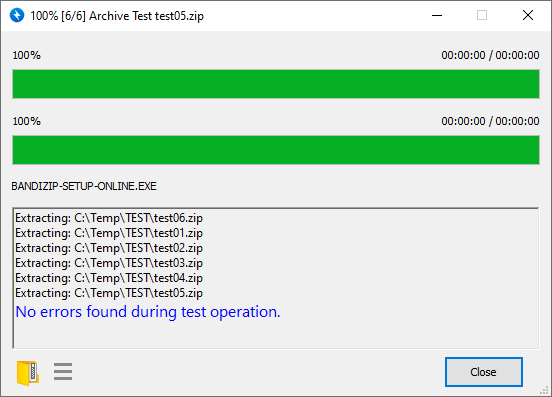Click the Bandizip lightning app icon
The height and width of the screenshot is (397, 552).
17,15
